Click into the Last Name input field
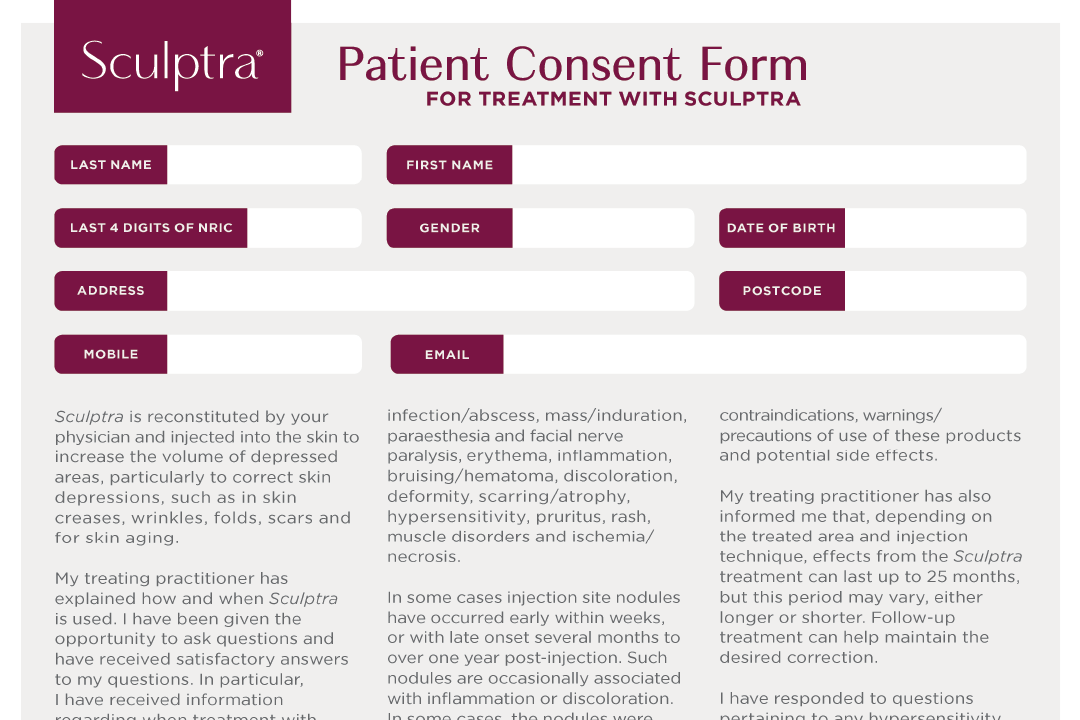The height and width of the screenshot is (720, 1080). click(x=263, y=165)
